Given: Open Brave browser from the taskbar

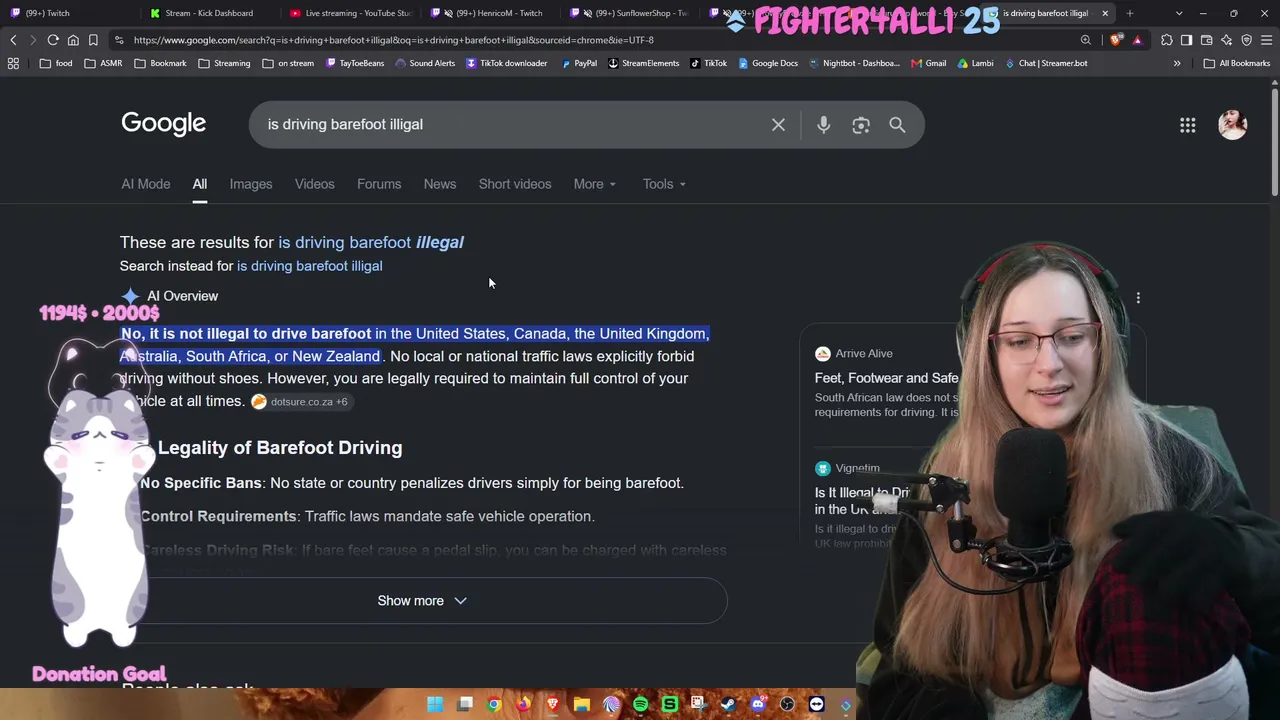Looking at the screenshot, I should point(552,705).
